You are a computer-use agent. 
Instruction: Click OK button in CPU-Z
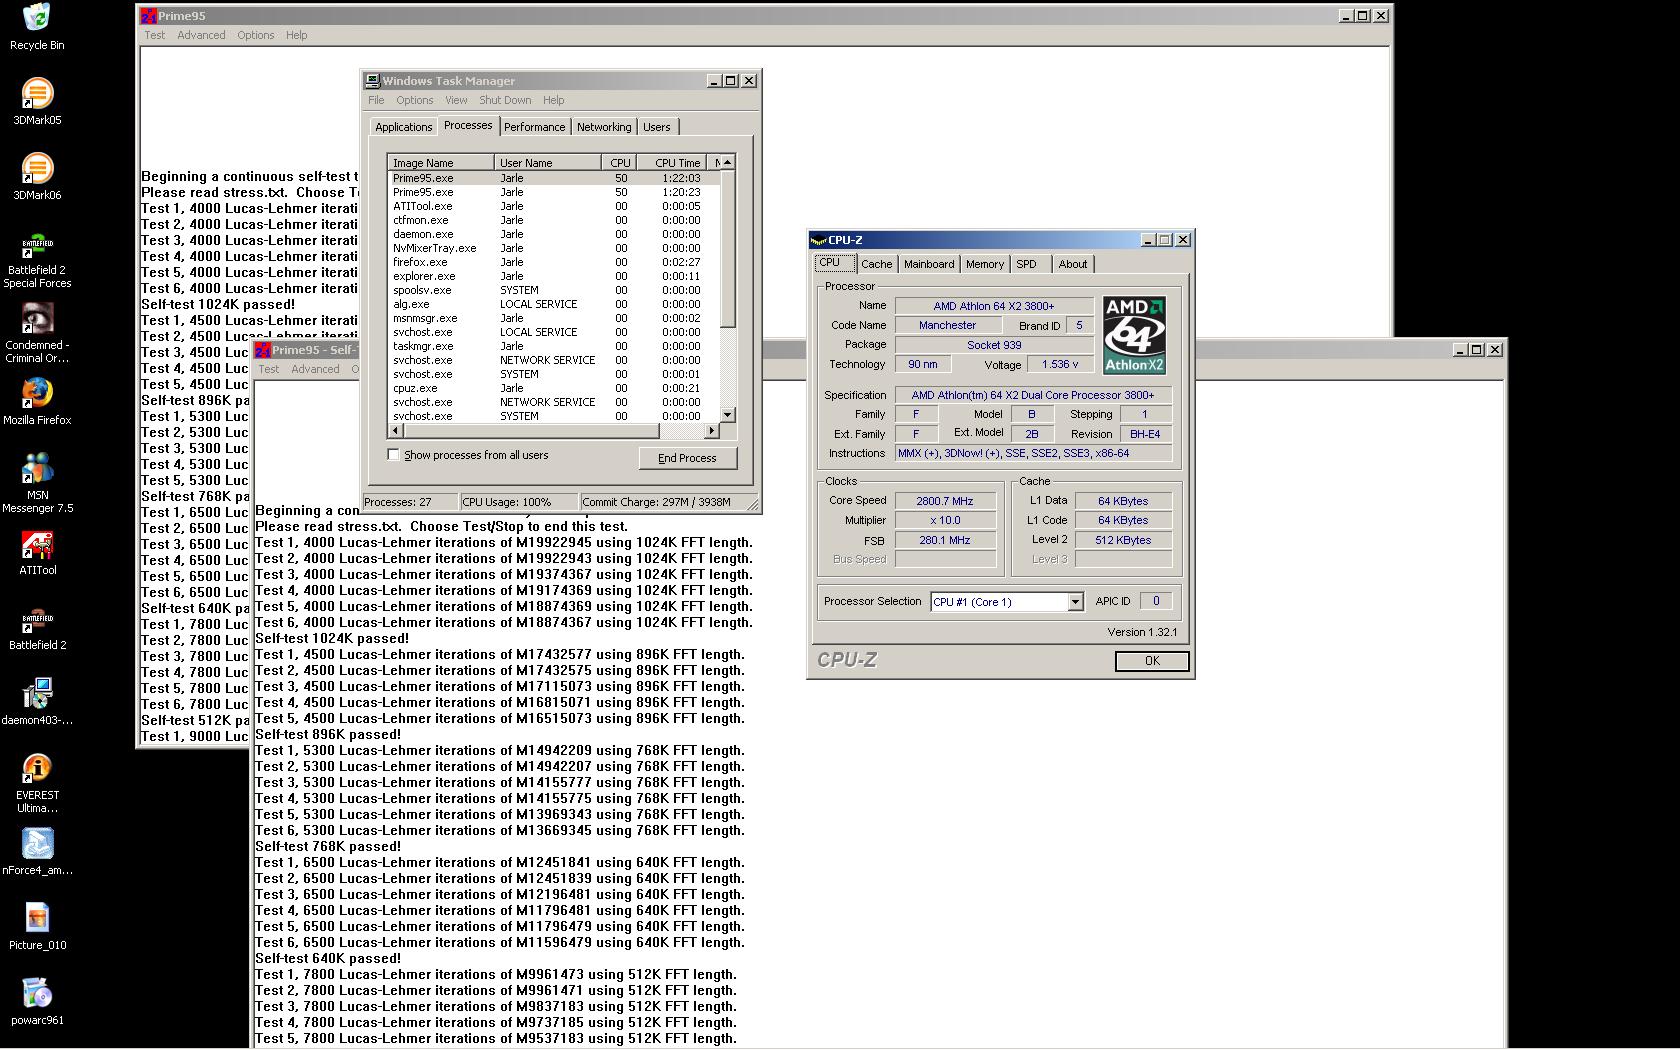pos(1152,661)
